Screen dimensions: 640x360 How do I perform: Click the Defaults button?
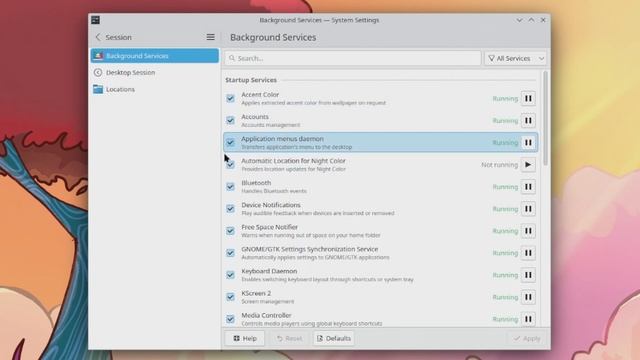[333, 338]
